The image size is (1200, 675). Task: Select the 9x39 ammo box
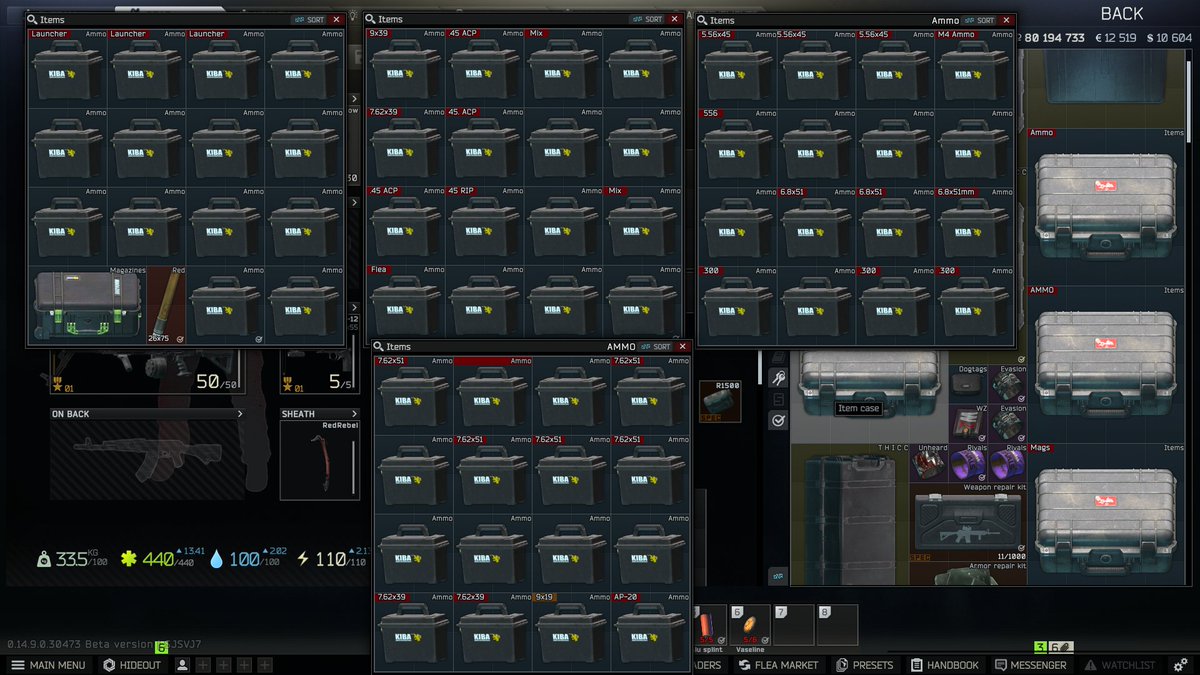click(406, 68)
